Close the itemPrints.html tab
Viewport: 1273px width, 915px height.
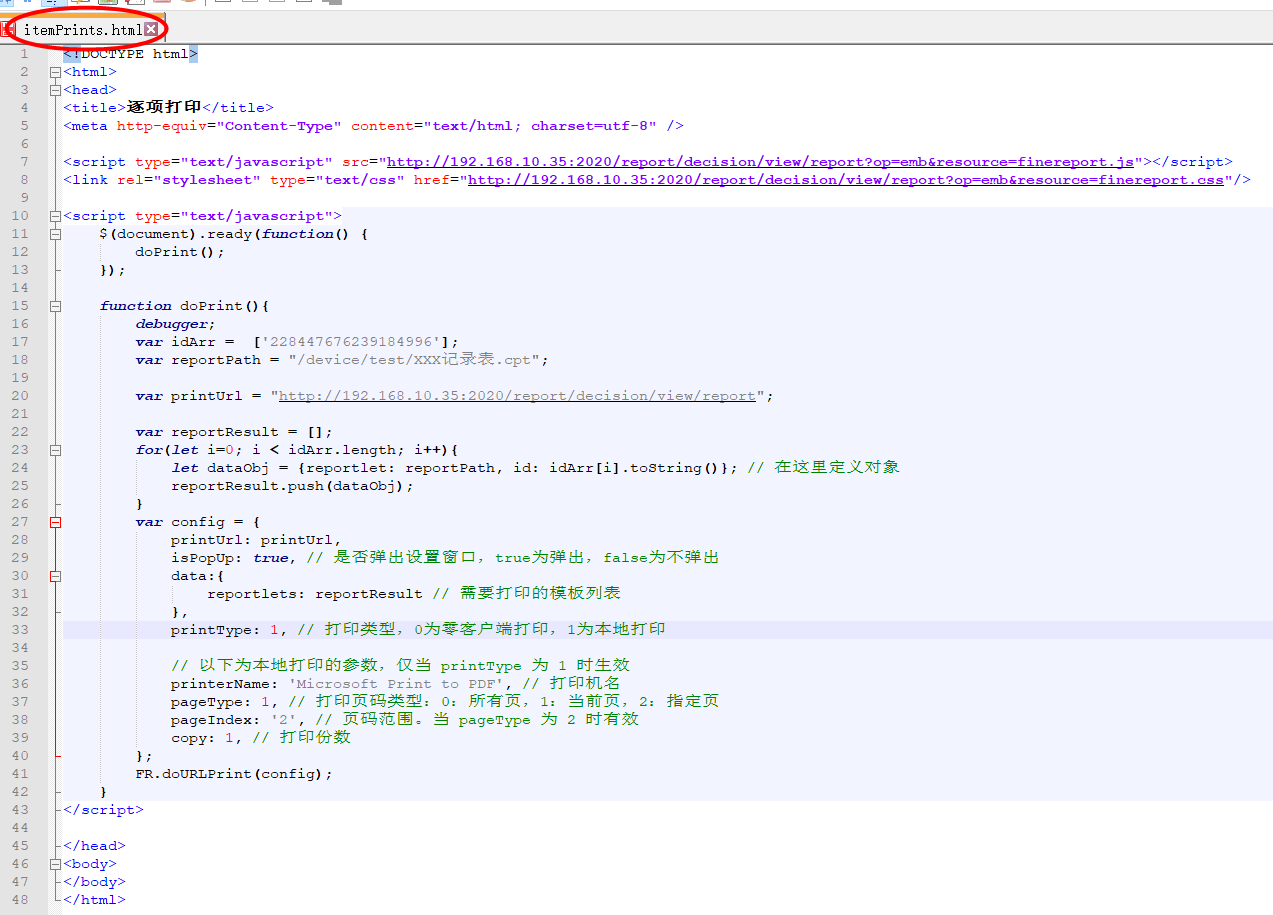(150, 30)
